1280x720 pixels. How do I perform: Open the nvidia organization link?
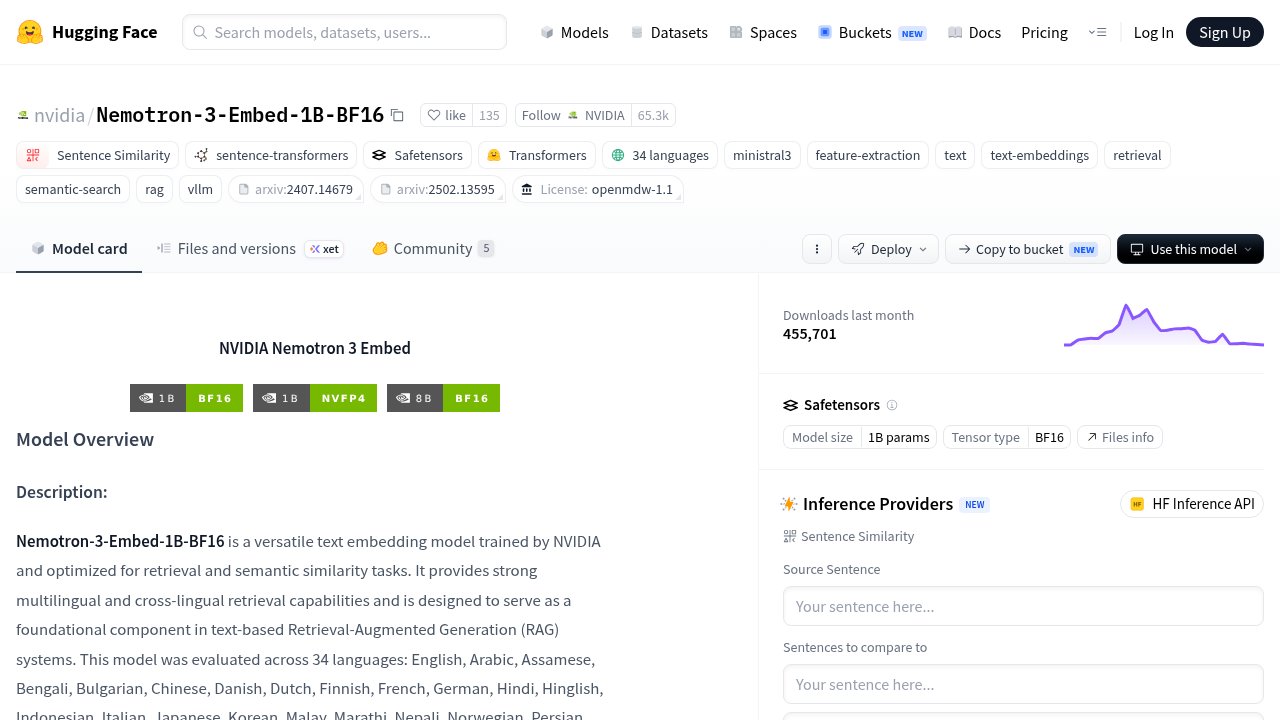[x=59, y=115]
